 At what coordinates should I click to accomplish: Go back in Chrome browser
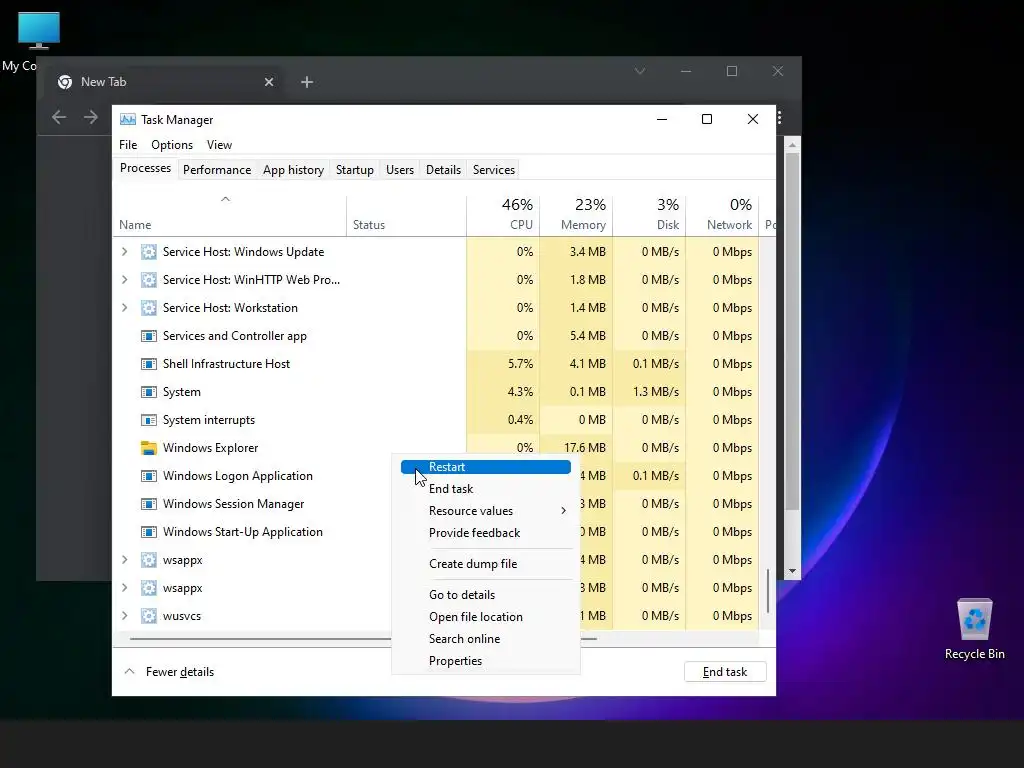(x=59, y=118)
